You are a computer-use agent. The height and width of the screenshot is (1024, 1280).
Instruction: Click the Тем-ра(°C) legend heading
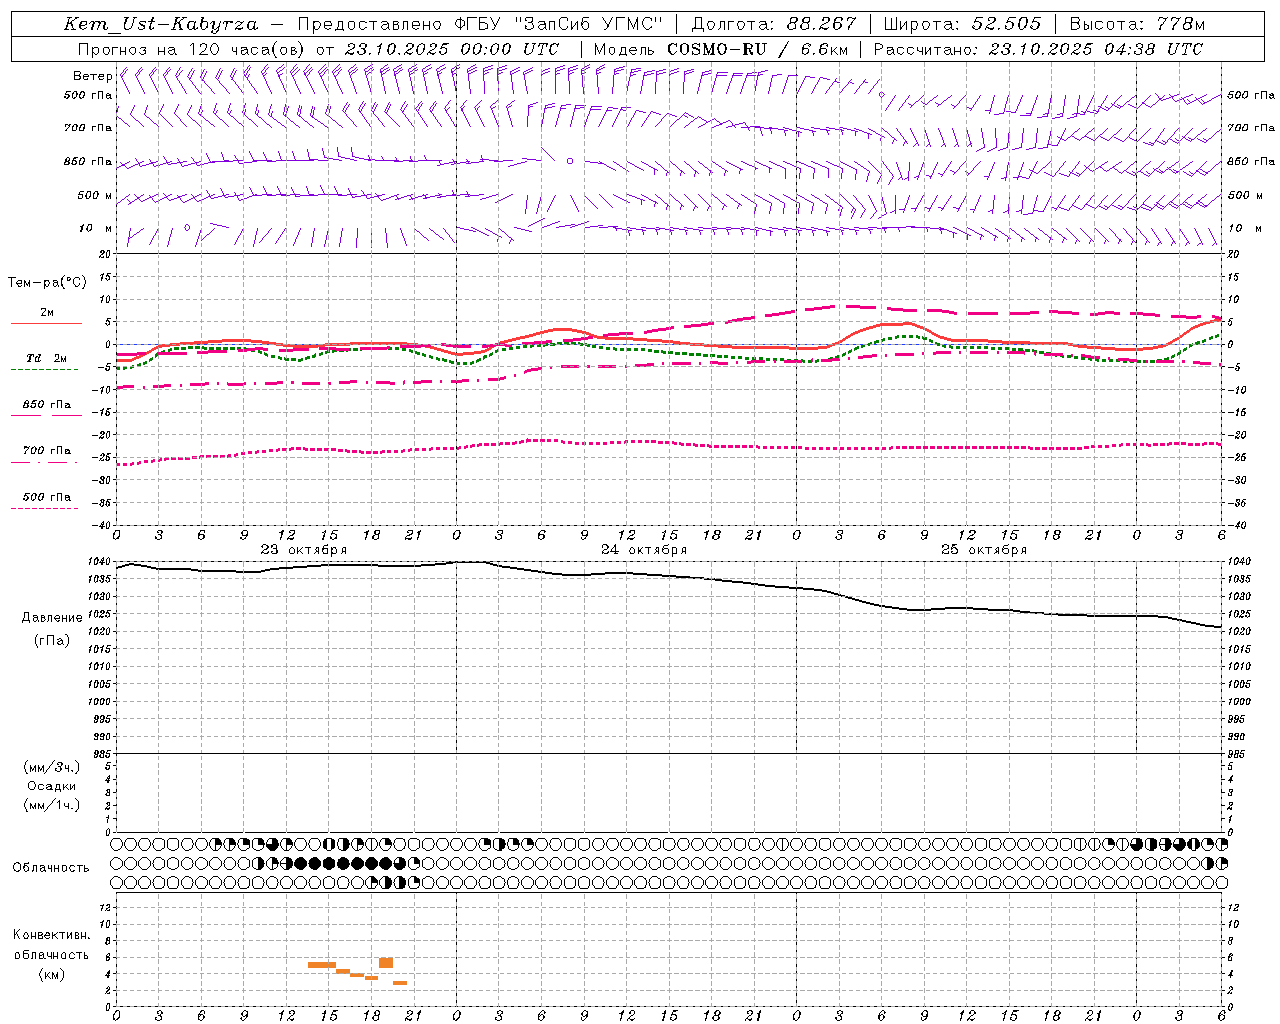pyautogui.click(x=47, y=283)
